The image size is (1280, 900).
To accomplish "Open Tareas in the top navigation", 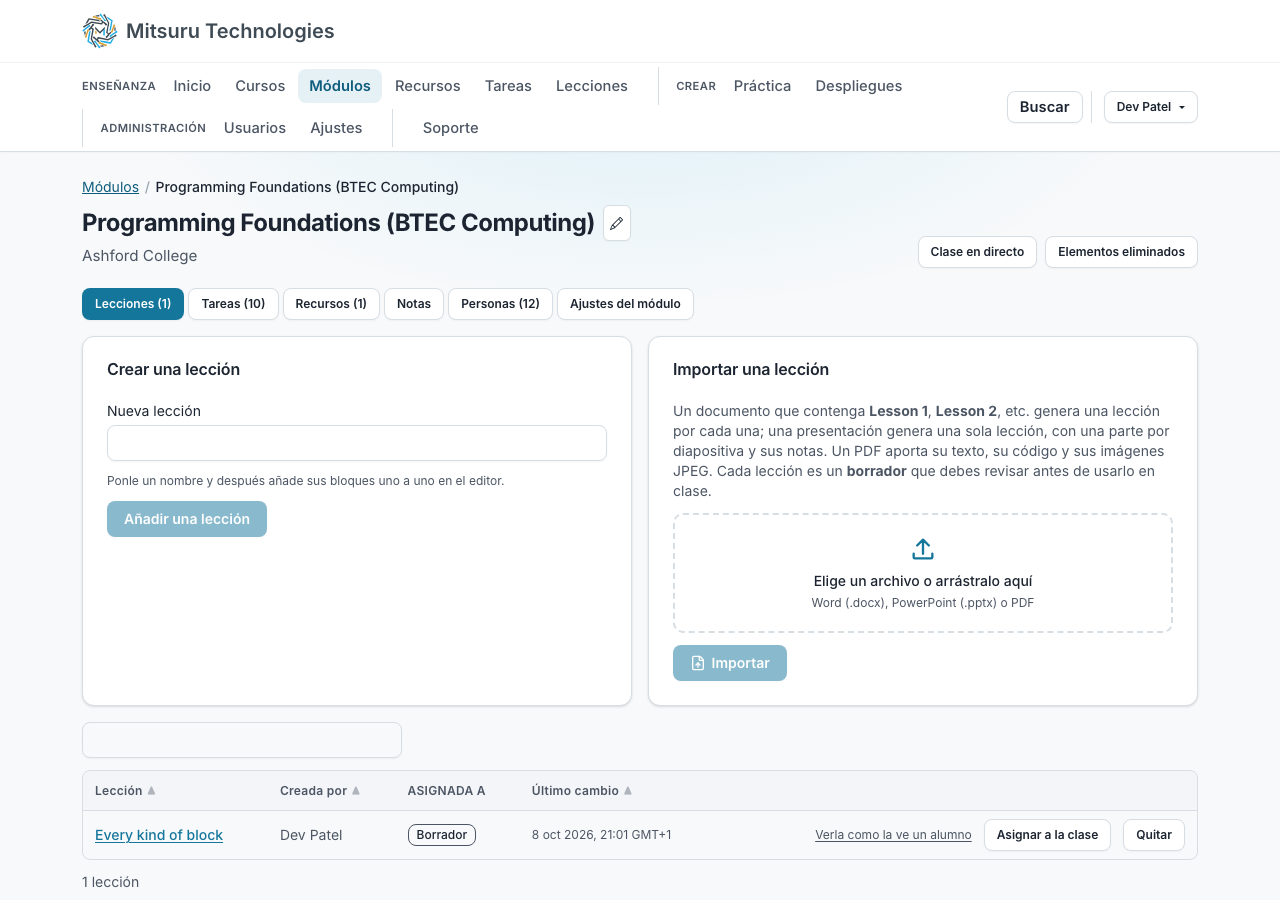I will pyautogui.click(x=508, y=86).
